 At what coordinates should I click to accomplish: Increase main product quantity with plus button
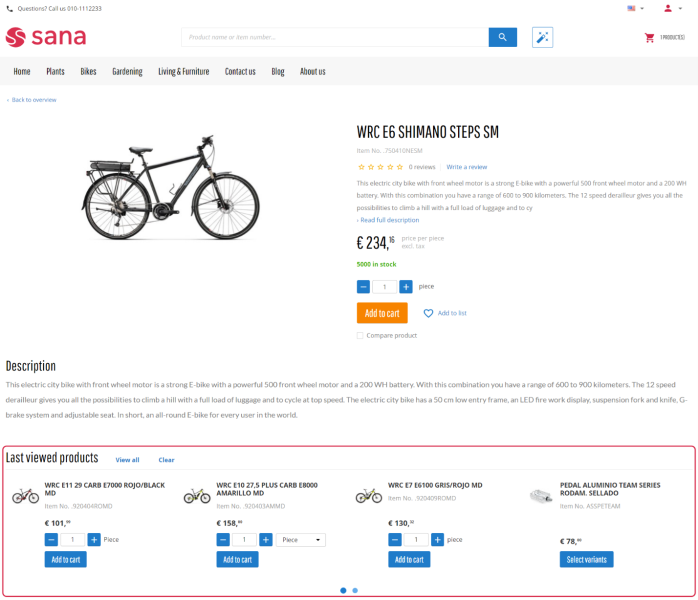click(406, 287)
